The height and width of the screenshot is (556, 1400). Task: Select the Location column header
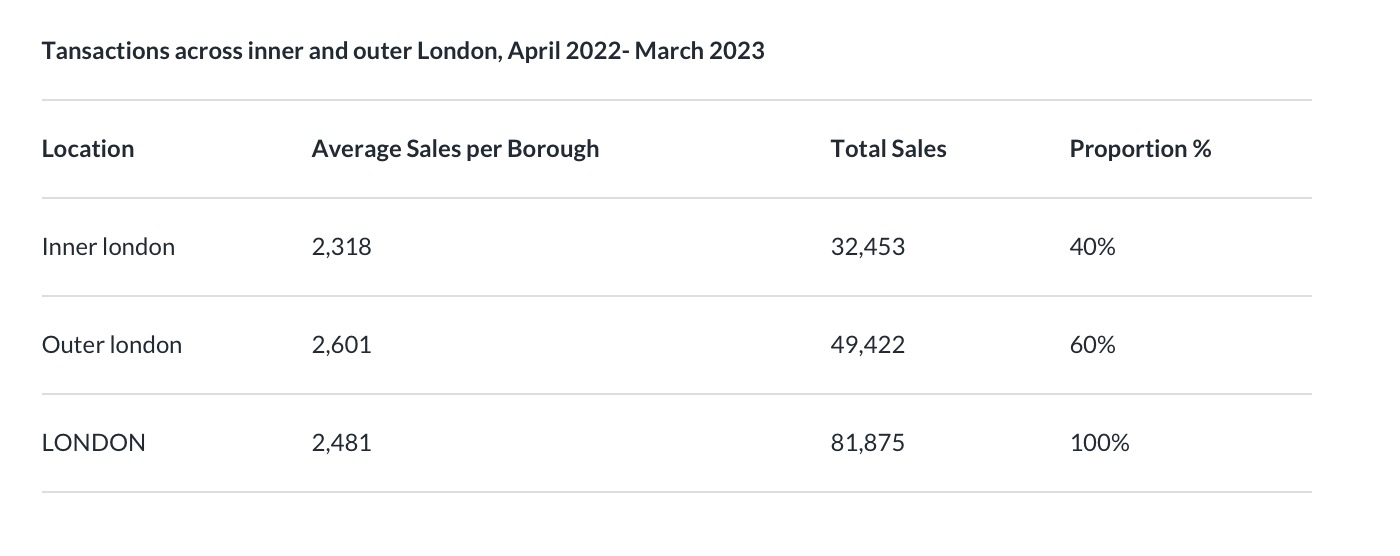88,149
